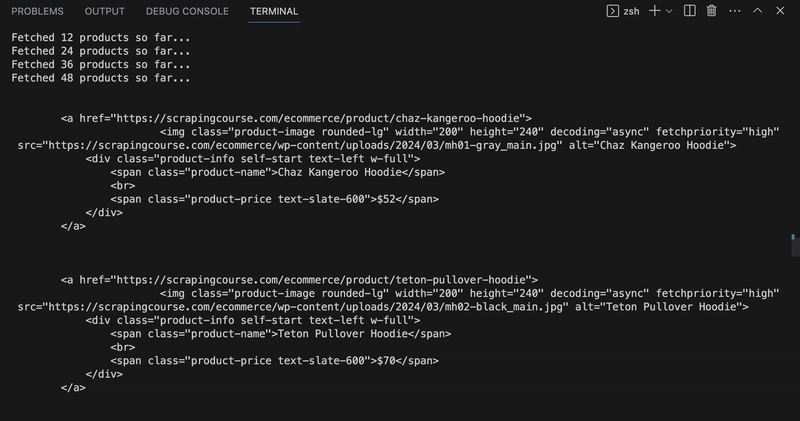800x421 pixels.
Task: Select the TERMINAL tab
Action: (274, 12)
